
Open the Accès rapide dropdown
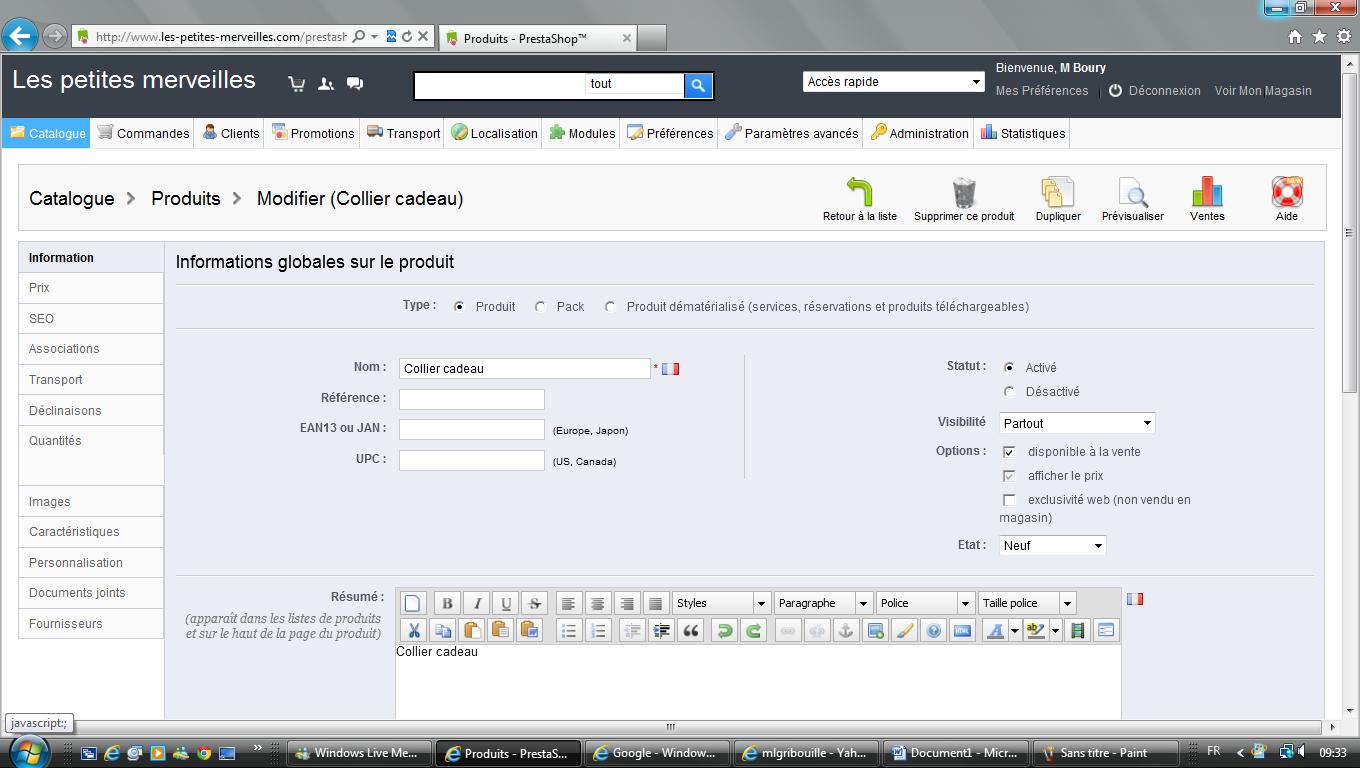click(x=894, y=82)
